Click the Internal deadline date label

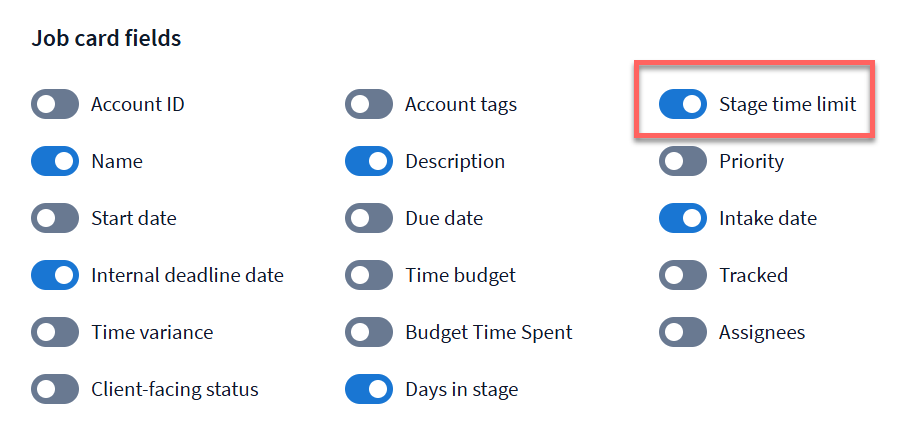[x=187, y=275]
